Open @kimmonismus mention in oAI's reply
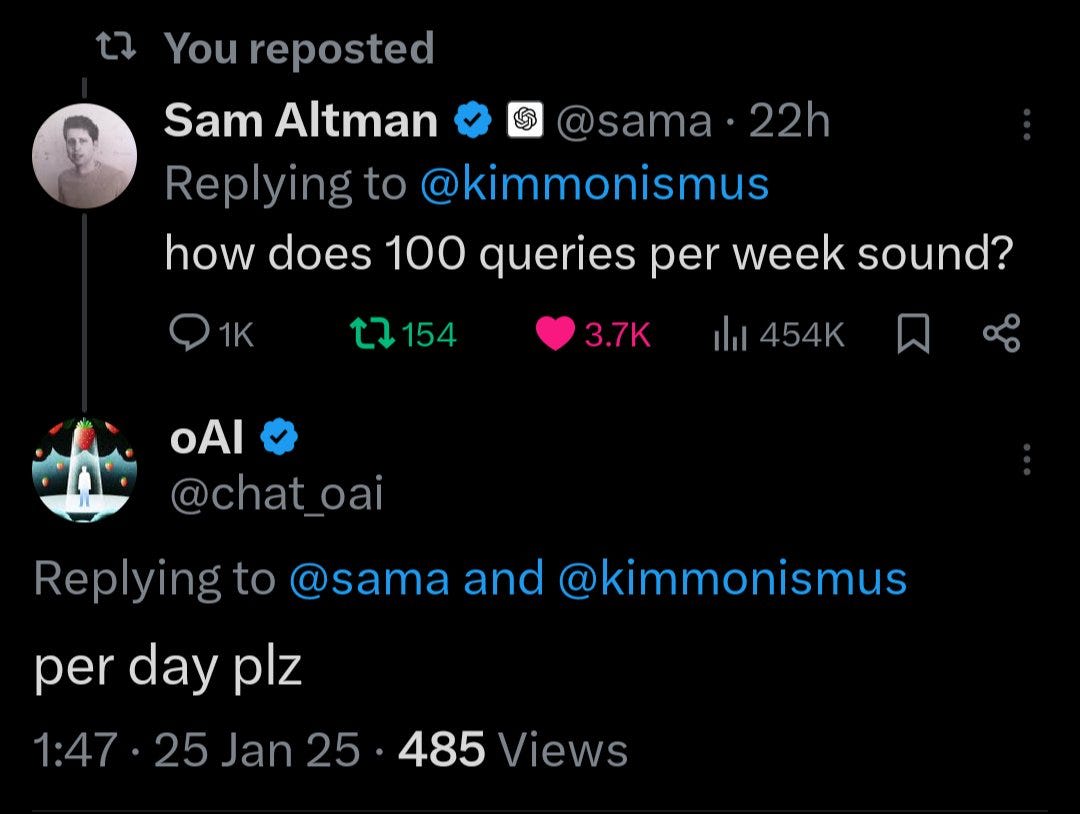The height and width of the screenshot is (814, 1080). click(731, 579)
